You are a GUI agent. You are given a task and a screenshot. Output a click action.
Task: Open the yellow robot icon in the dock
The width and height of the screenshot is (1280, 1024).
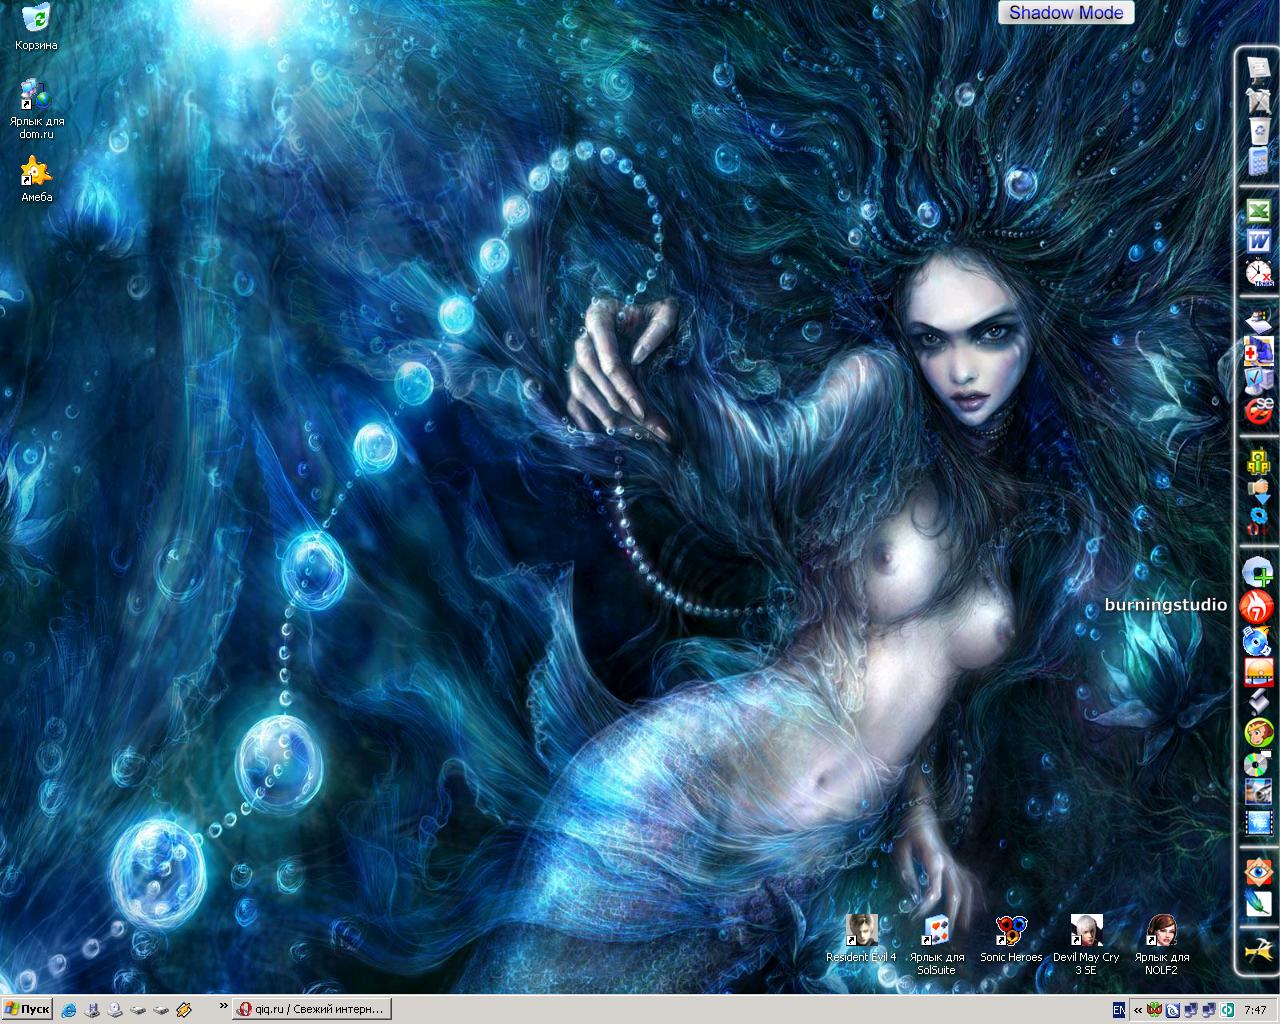[x=1258, y=461]
